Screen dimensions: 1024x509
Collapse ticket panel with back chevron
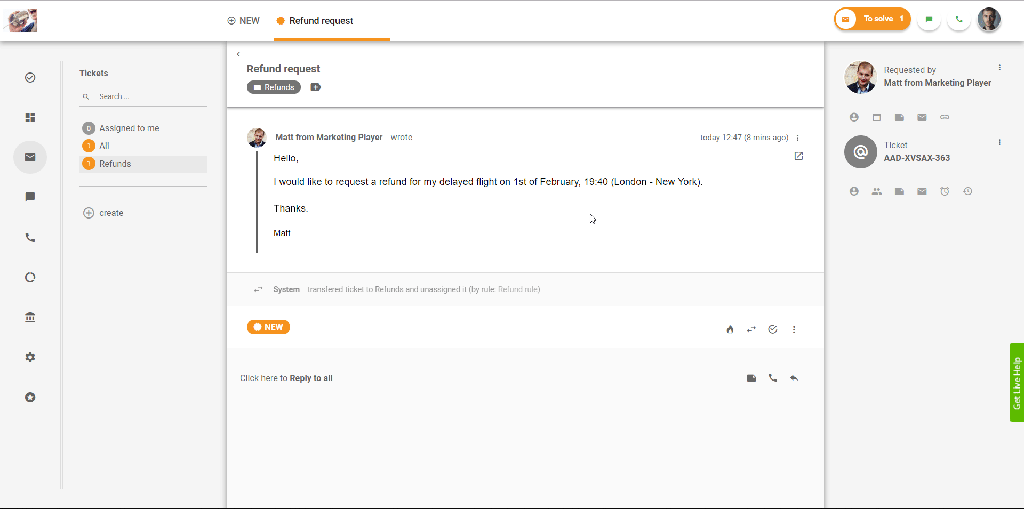click(238, 54)
